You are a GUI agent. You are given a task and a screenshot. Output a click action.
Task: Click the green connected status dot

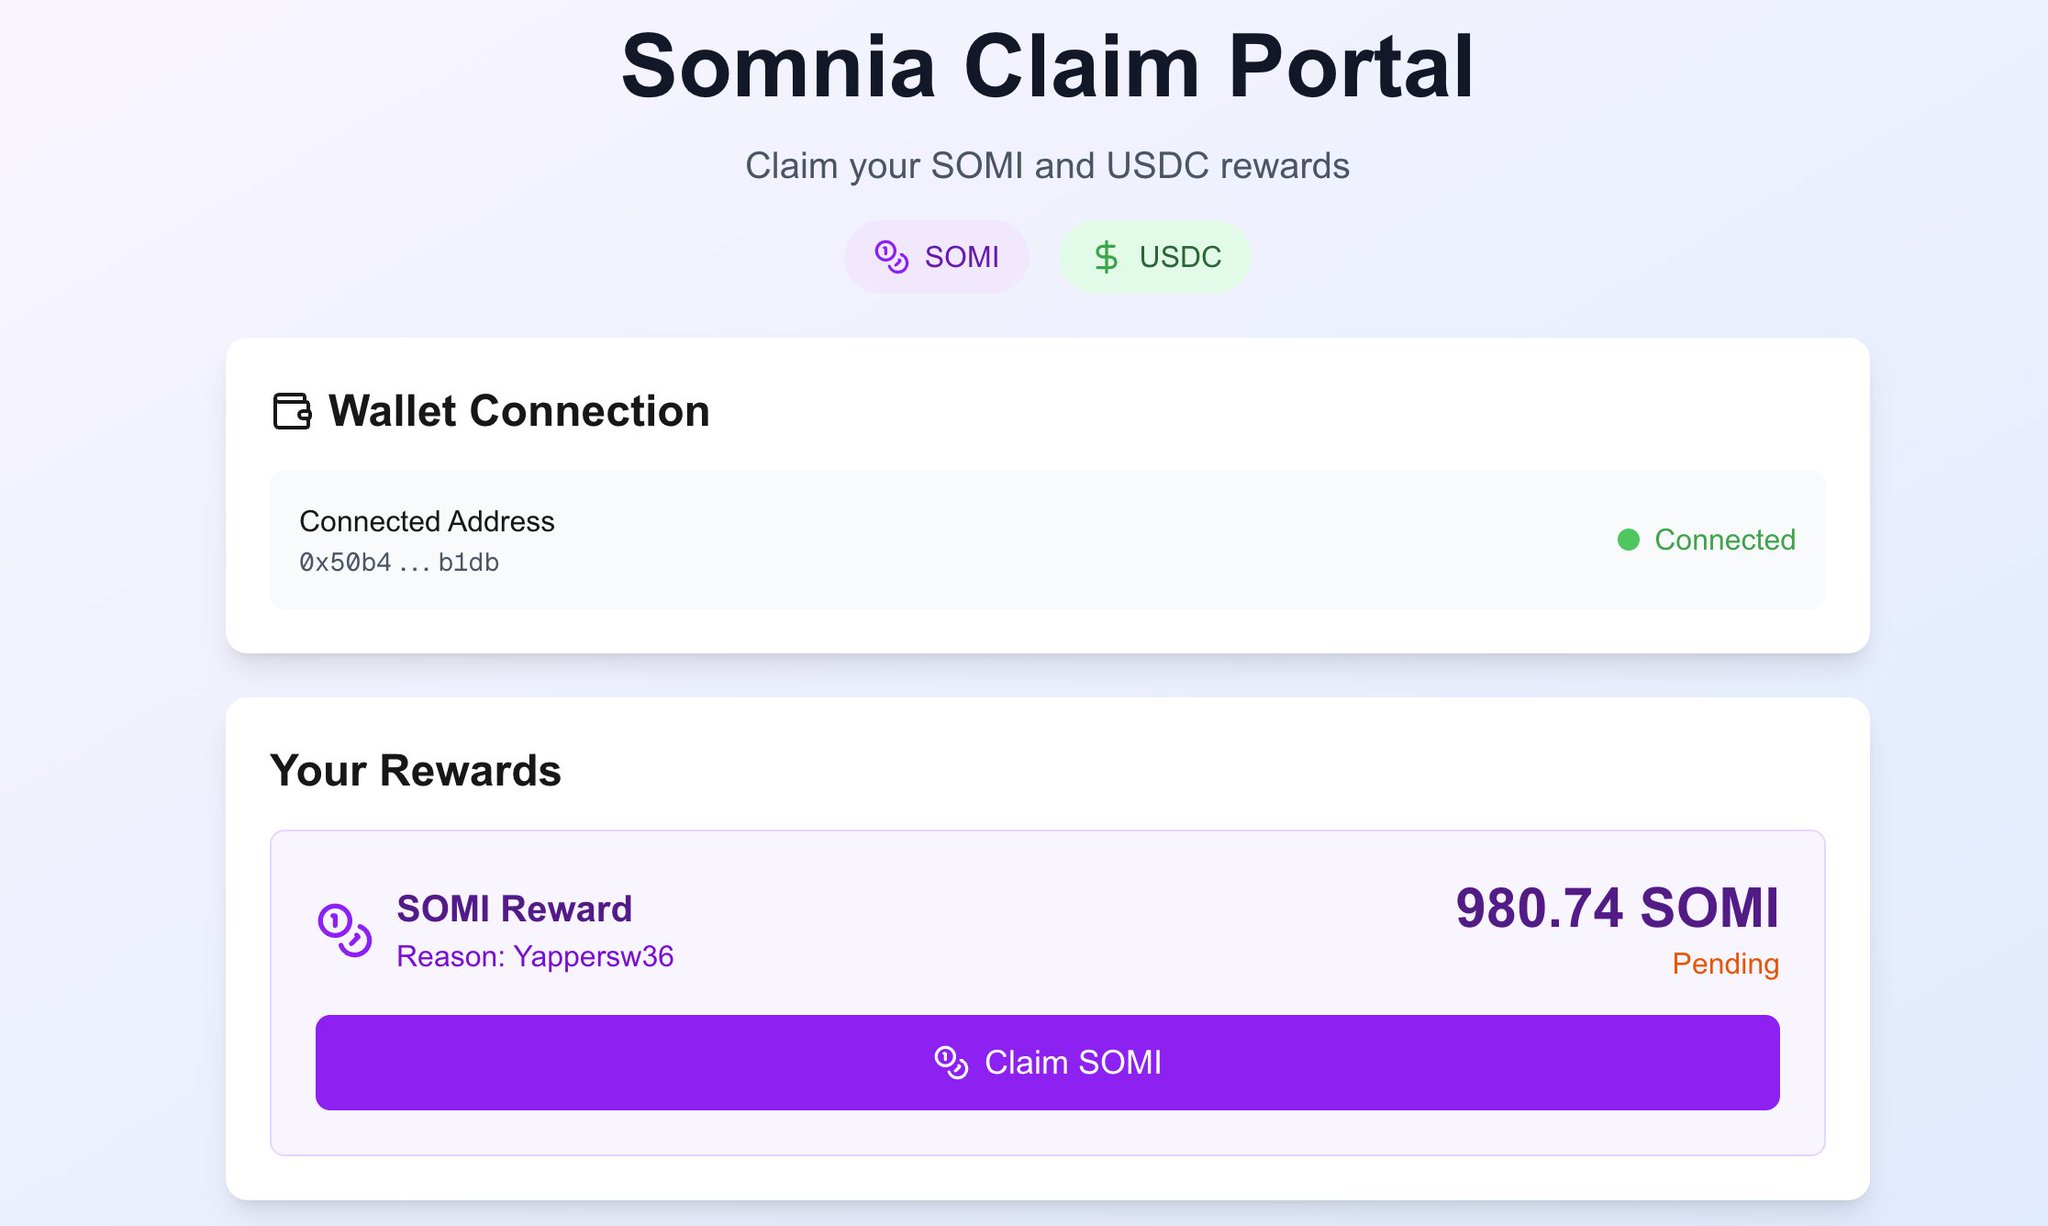pyautogui.click(x=1628, y=540)
